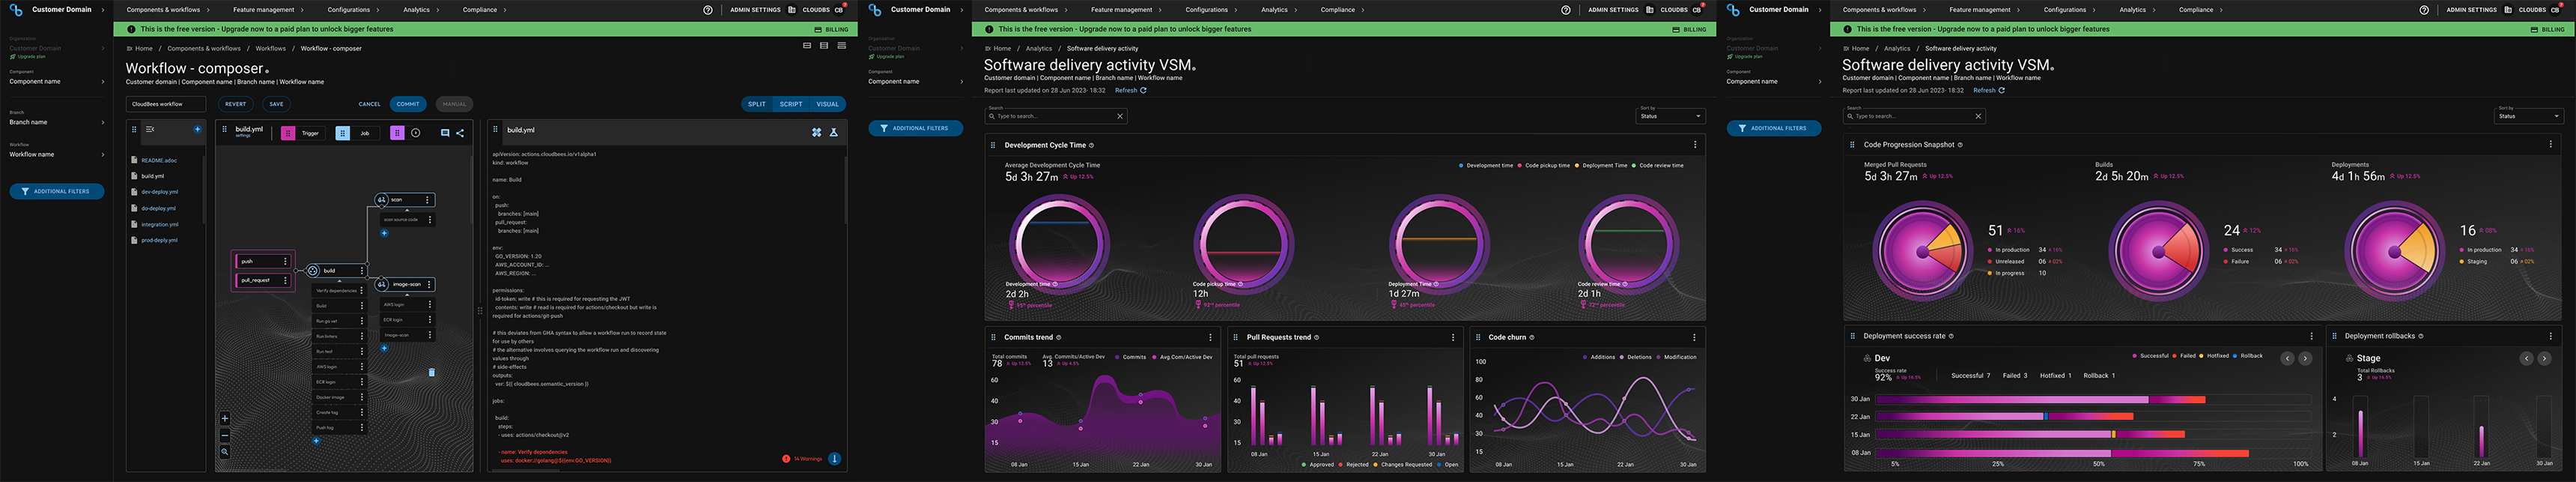Viewport: 2576px width, 482px height.
Task: Zoom out of the workflow canvas
Action: tap(225, 435)
